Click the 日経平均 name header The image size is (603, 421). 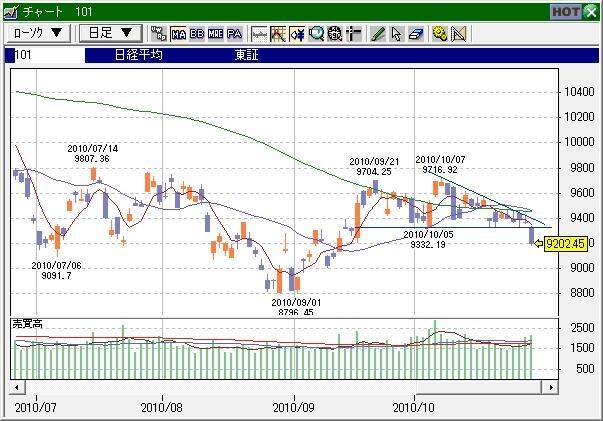point(138,56)
